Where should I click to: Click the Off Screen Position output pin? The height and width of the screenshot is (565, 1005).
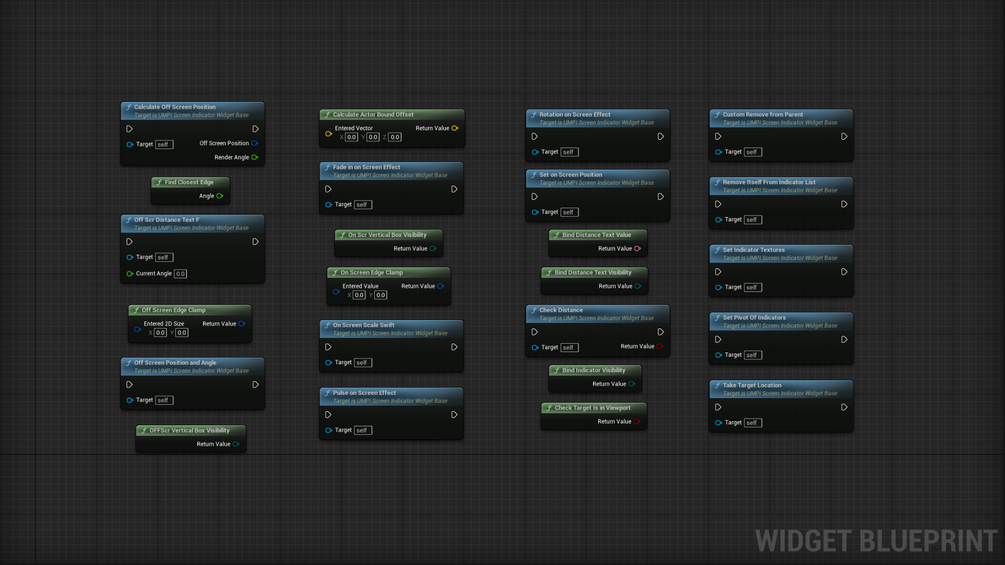pyautogui.click(x=254, y=143)
